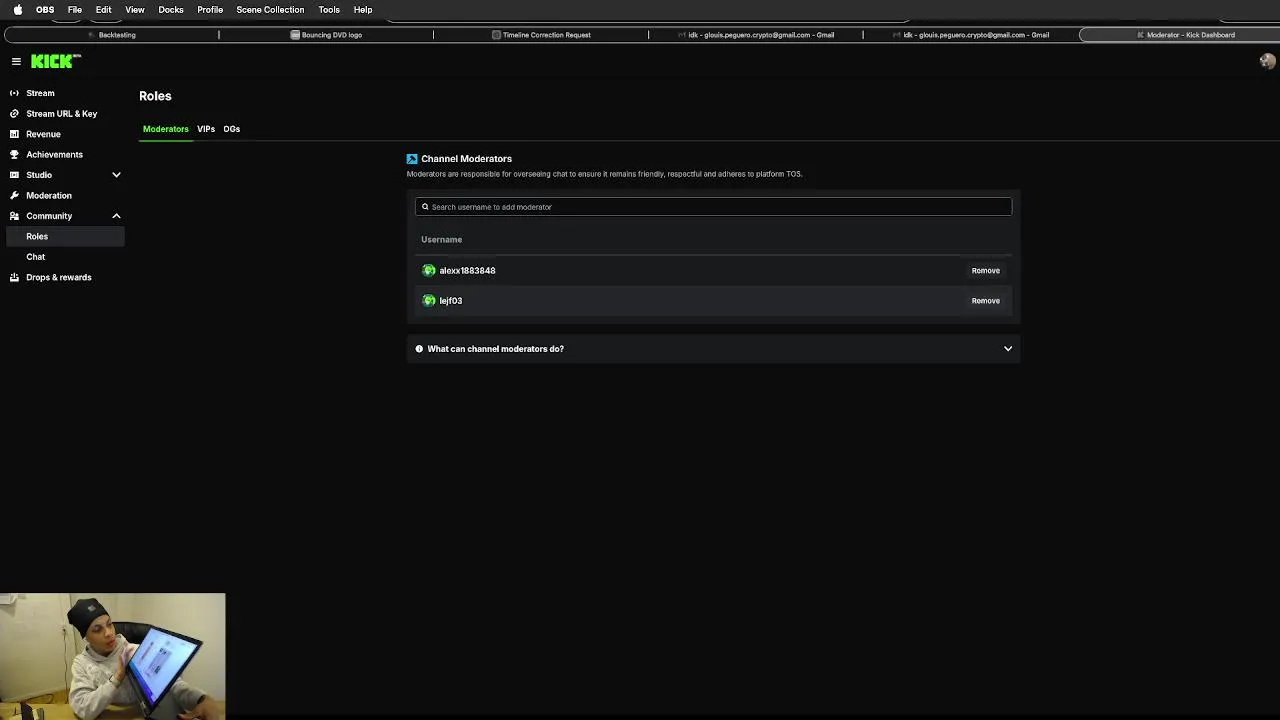Viewport: 1280px width, 720px height.
Task: Click the lejf03 username
Action: click(x=451, y=301)
